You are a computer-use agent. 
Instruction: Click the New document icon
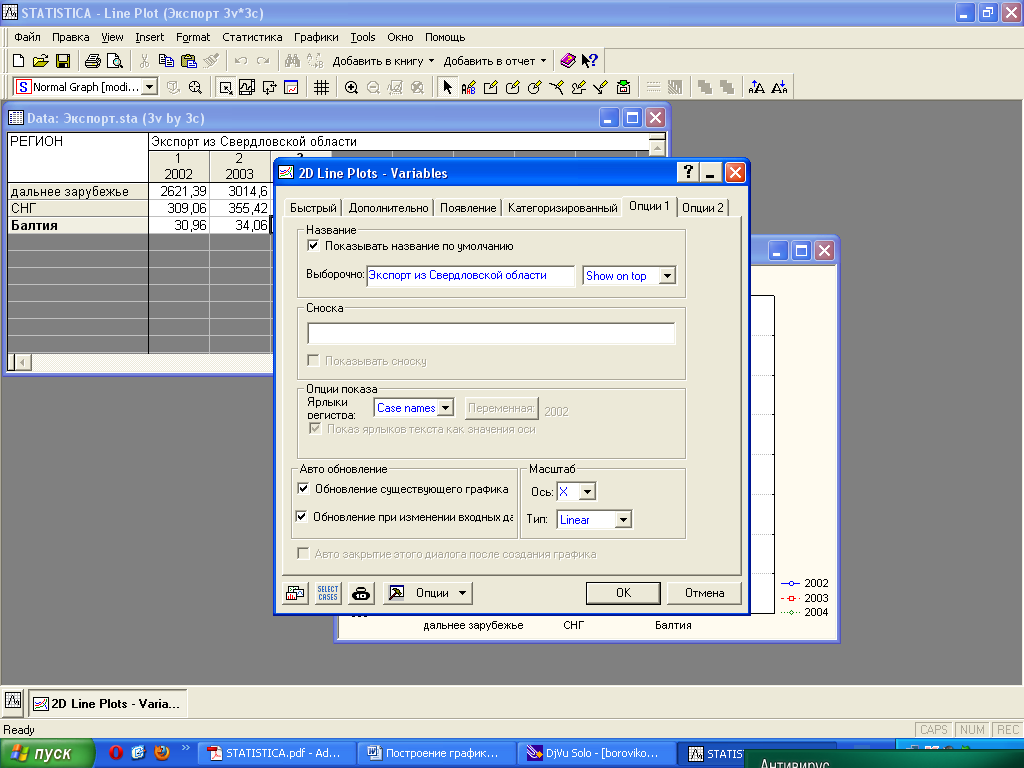click(18, 61)
